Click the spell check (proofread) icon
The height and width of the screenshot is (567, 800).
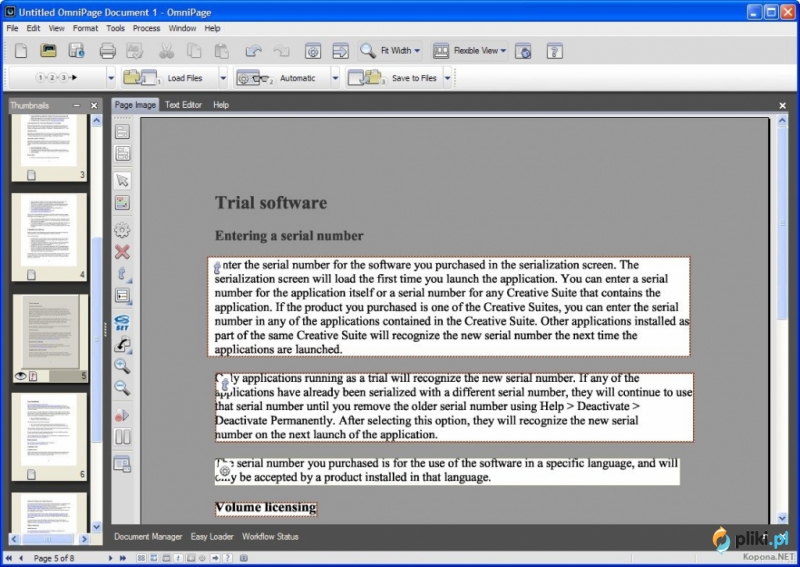click(135, 51)
